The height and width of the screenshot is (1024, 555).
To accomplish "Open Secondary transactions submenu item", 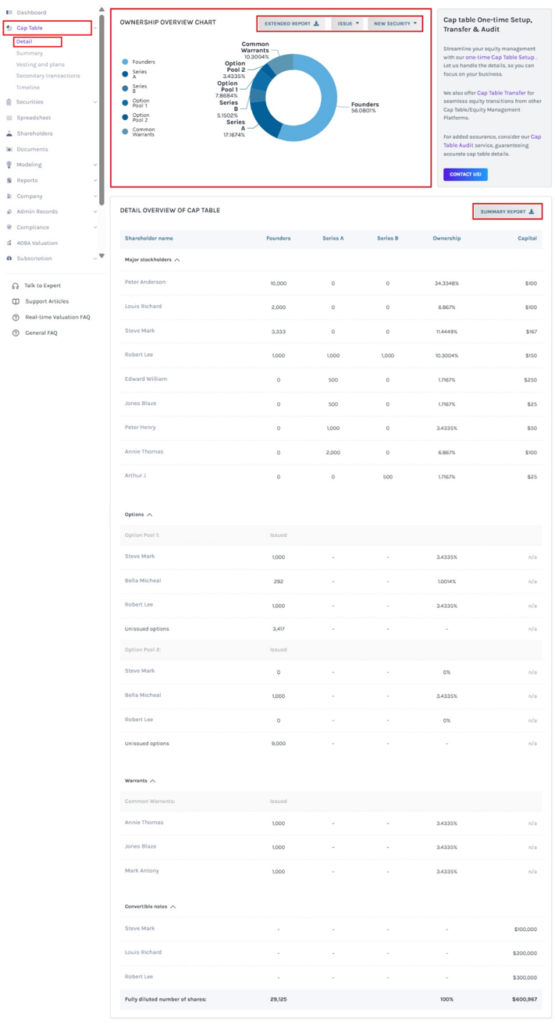I will (x=48, y=76).
